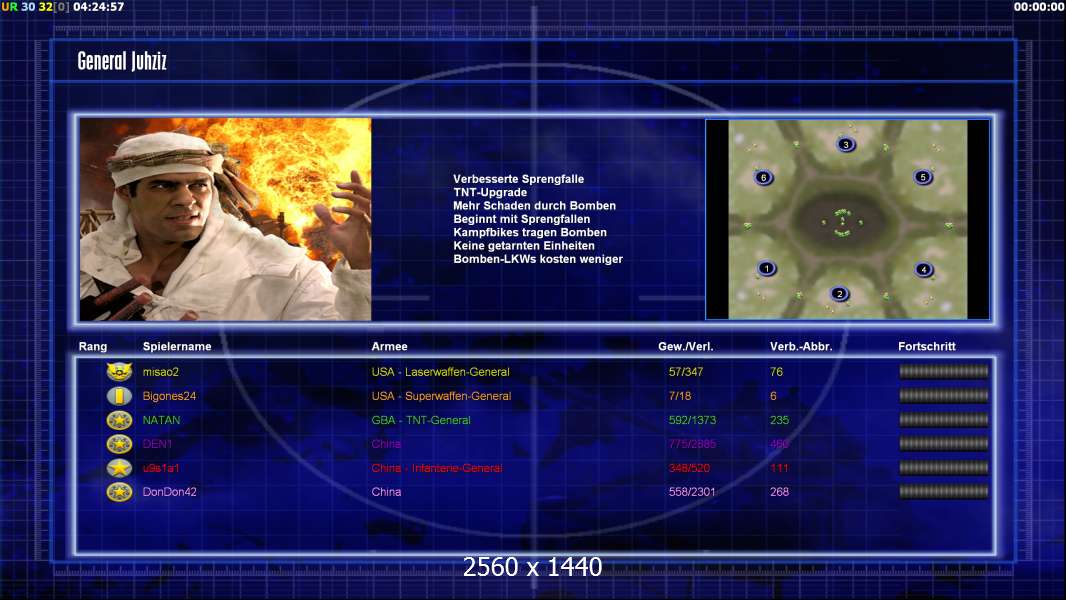Viewport: 1066px width, 600px height.
Task: Click Bigones24's rank badge icon
Action: tap(119, 395)
